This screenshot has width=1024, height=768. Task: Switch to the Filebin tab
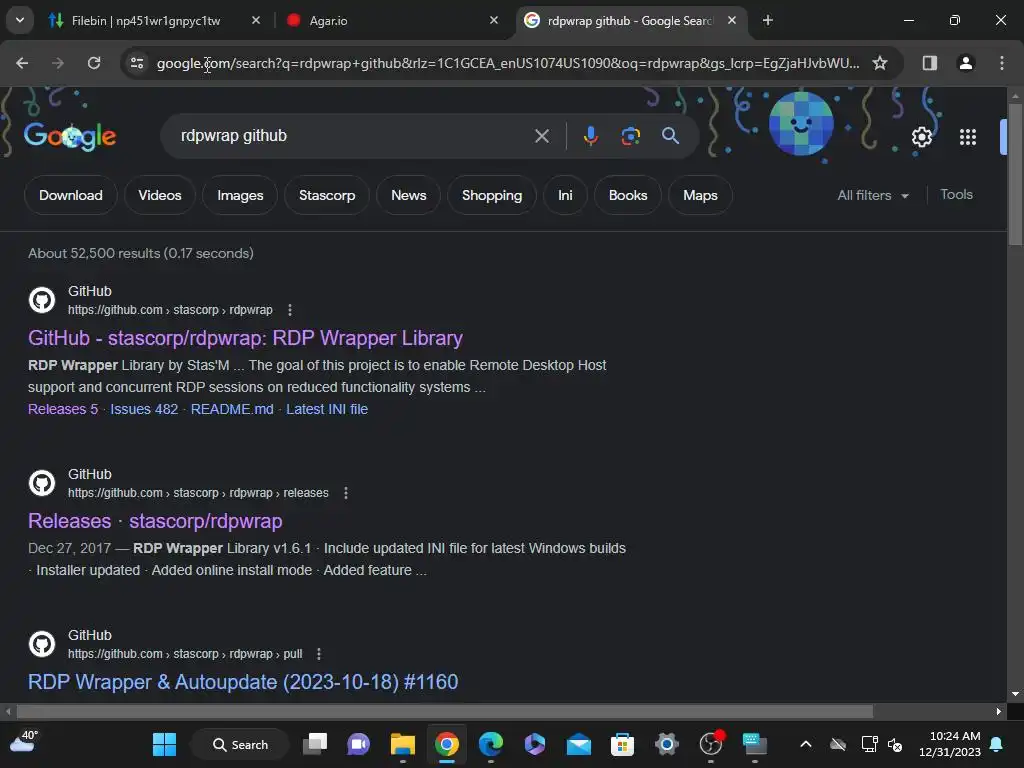coord(146,20)
